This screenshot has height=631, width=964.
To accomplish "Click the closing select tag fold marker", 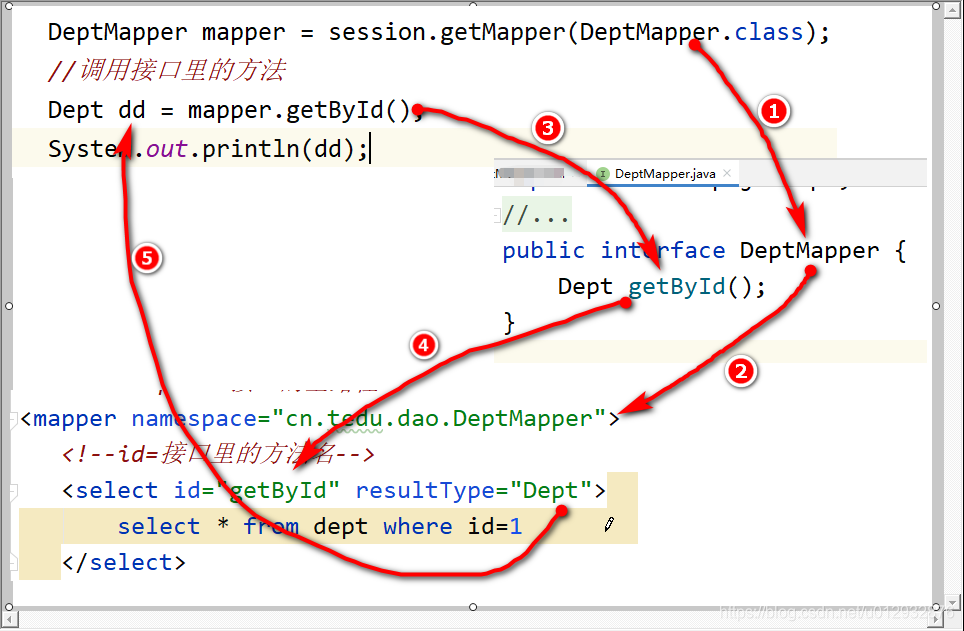I will 14,562.
